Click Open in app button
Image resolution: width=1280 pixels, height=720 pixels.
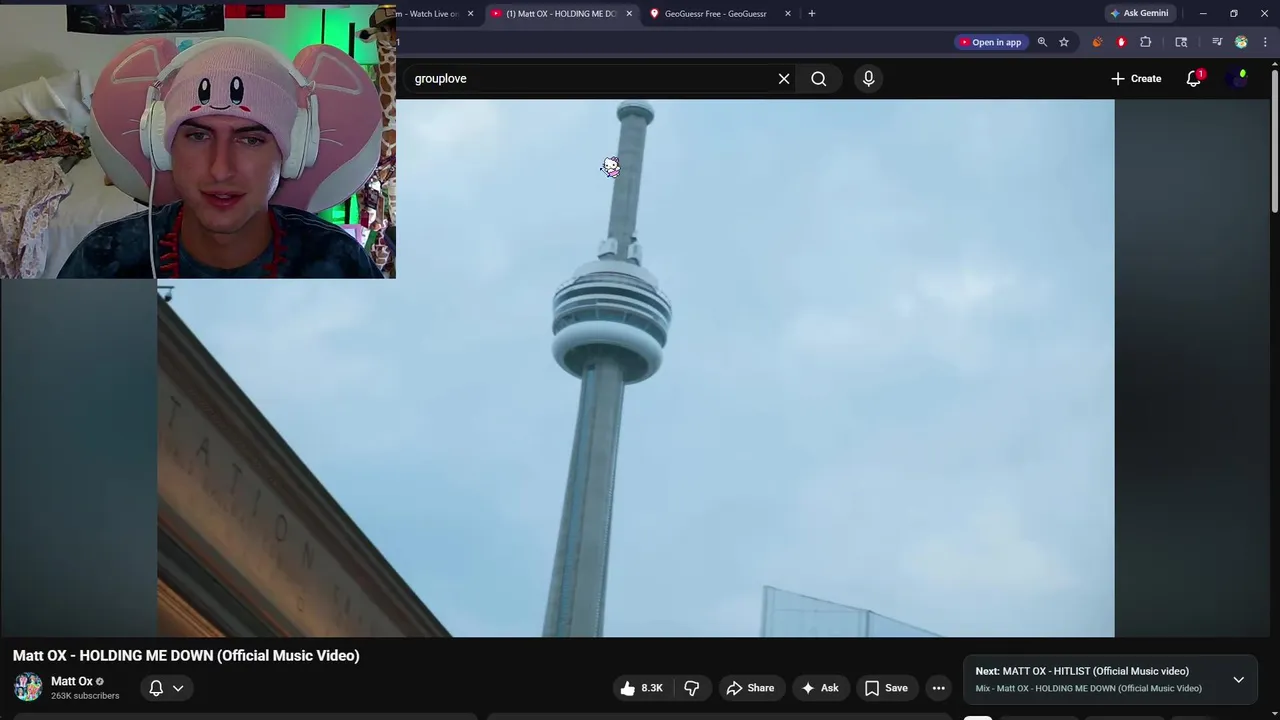[990, 42]
